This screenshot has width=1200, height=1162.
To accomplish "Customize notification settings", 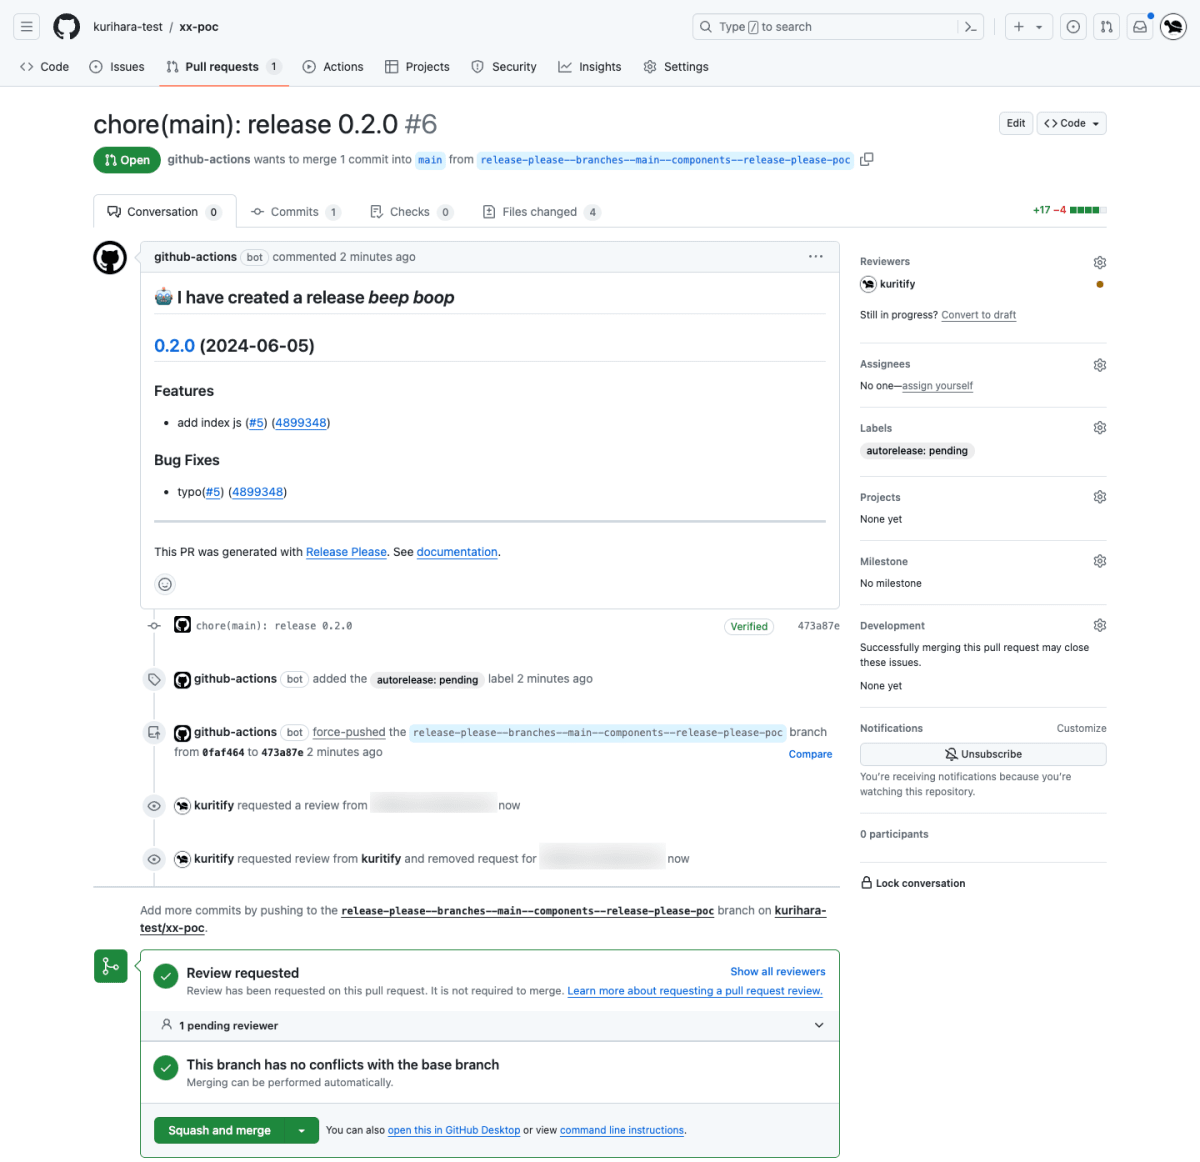I will point(1082,728).
